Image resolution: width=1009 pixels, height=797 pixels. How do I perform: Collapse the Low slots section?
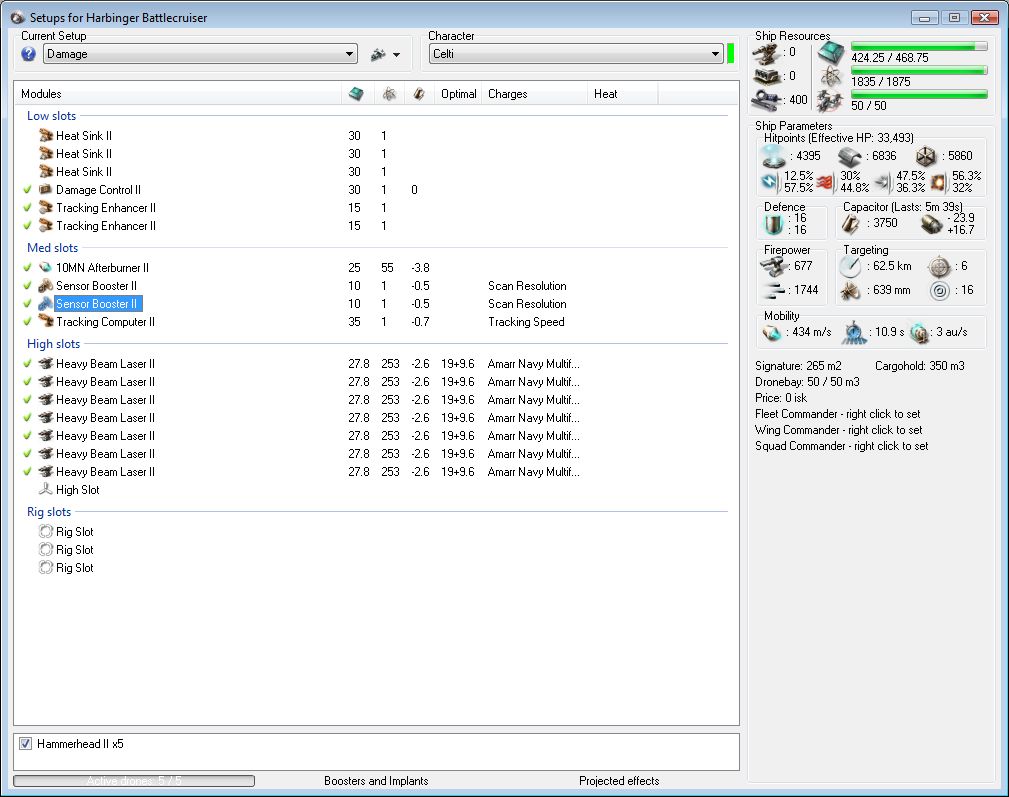pos(51,116)
